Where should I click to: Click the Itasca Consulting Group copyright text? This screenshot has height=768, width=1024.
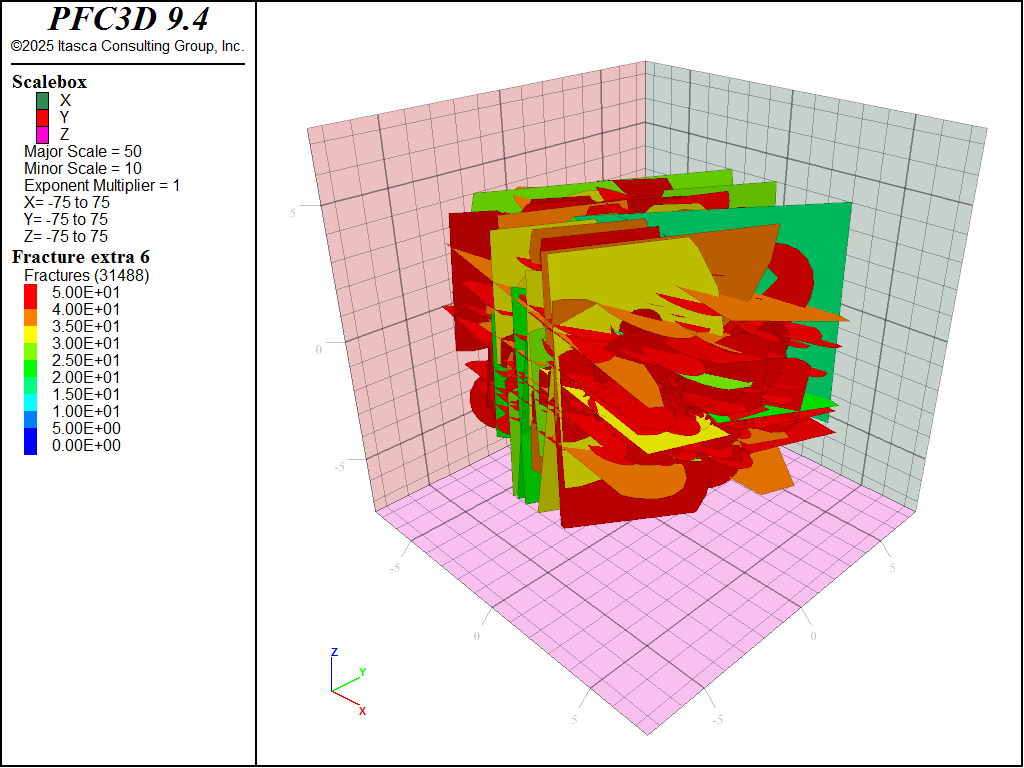tap(127, 45)
